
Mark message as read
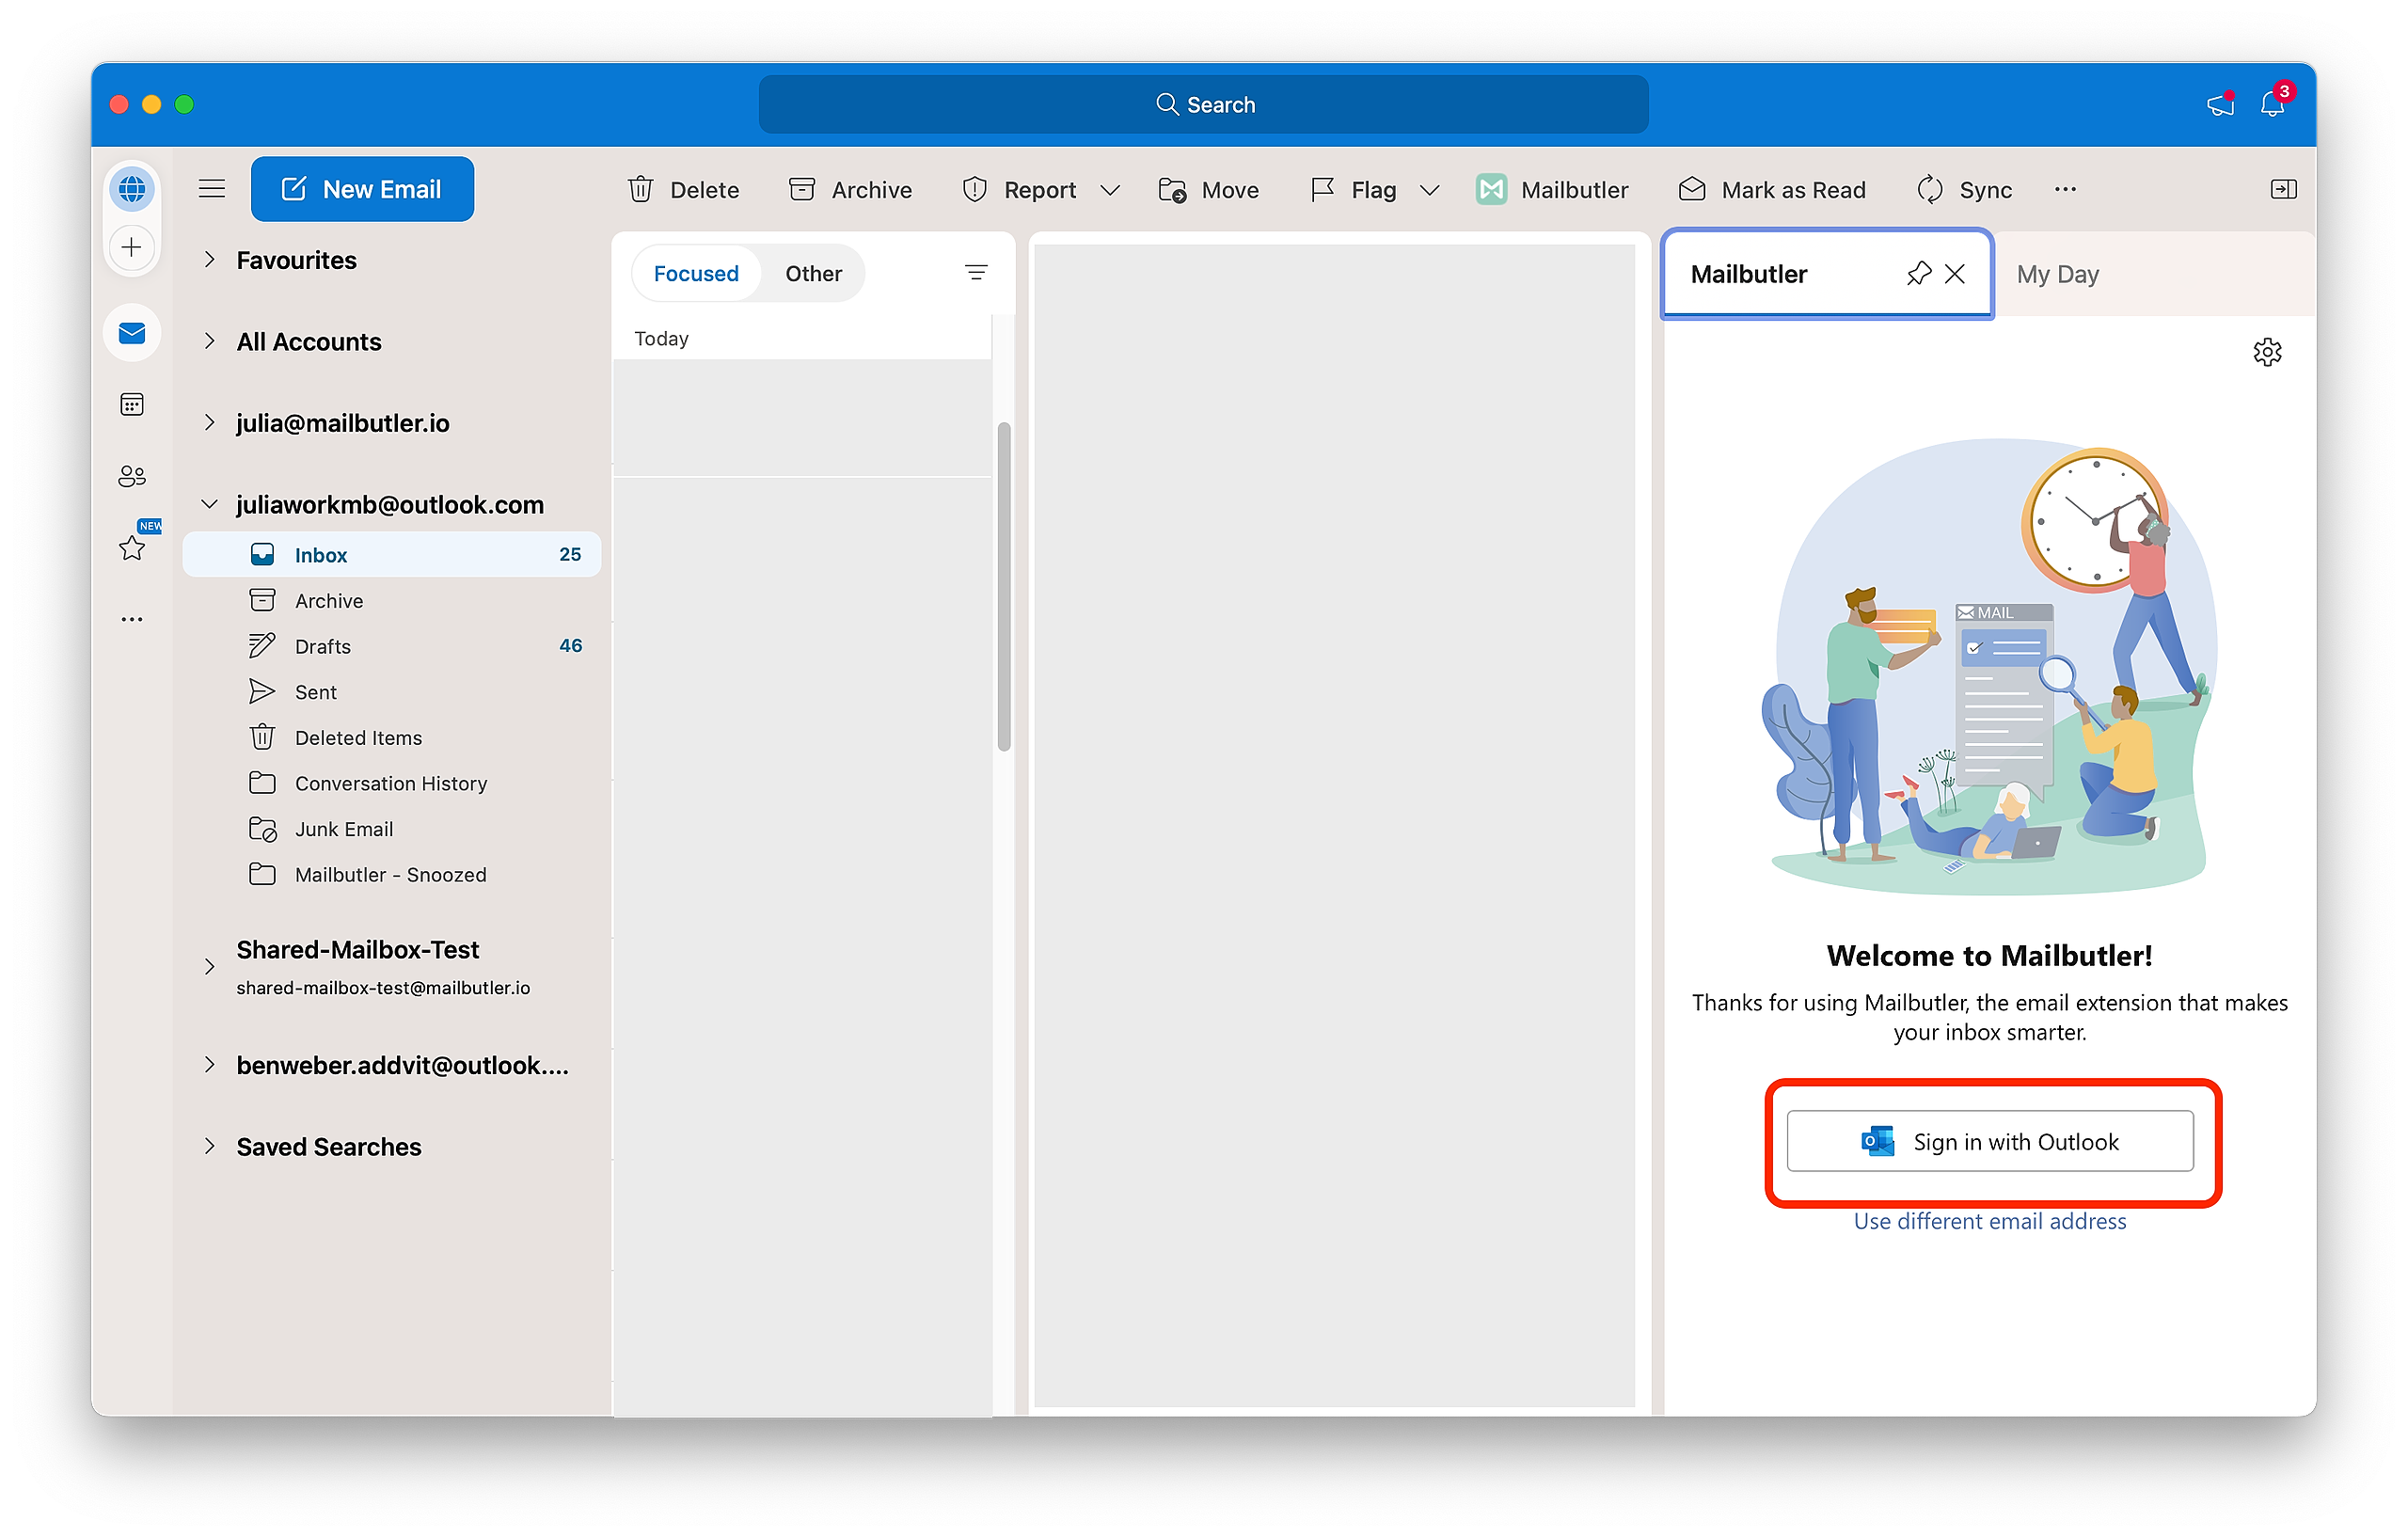1772,189
